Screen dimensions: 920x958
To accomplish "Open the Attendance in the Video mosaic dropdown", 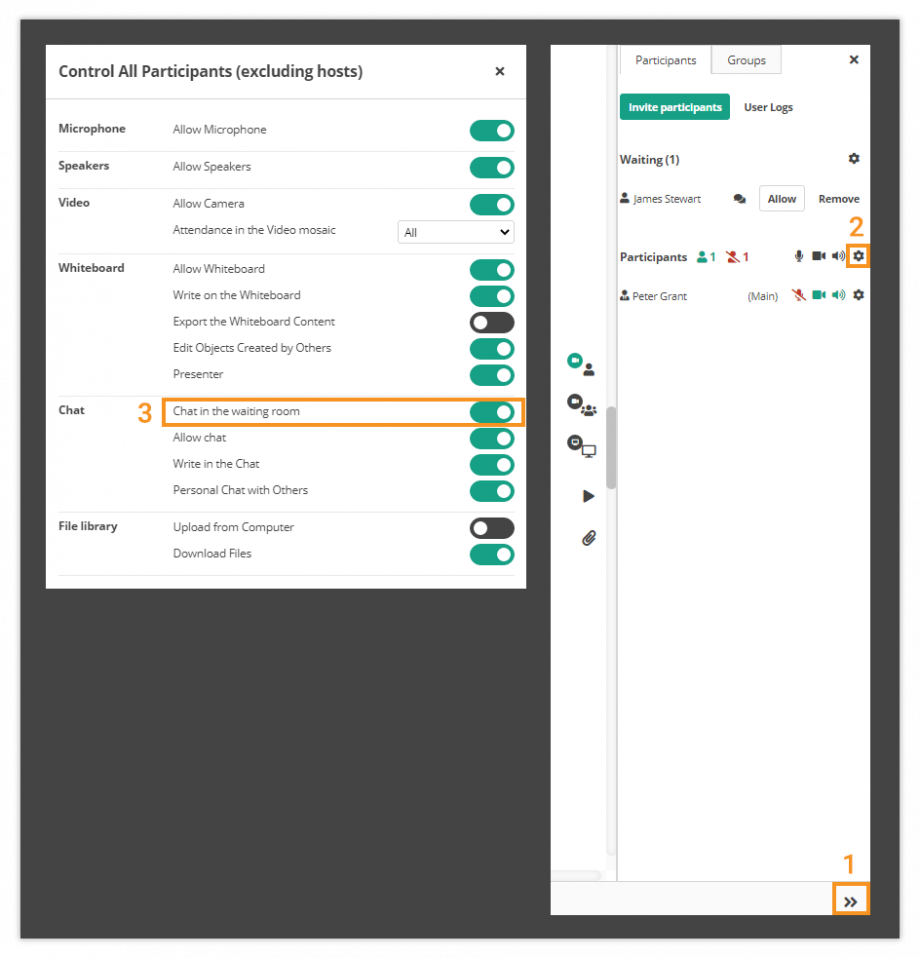I will coord(455,232).
